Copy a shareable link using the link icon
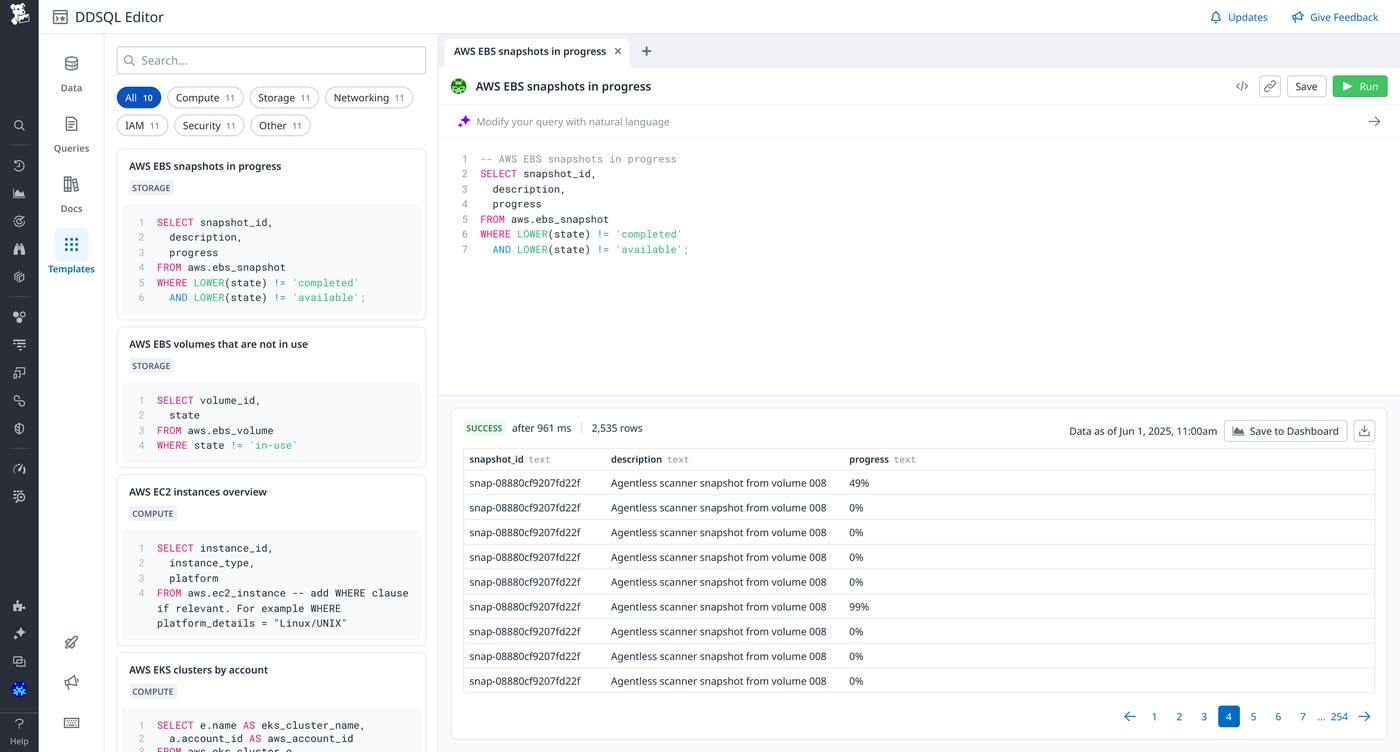Image resolution: width=1400 pixels, height=752 pixels. pos(1269,86)
